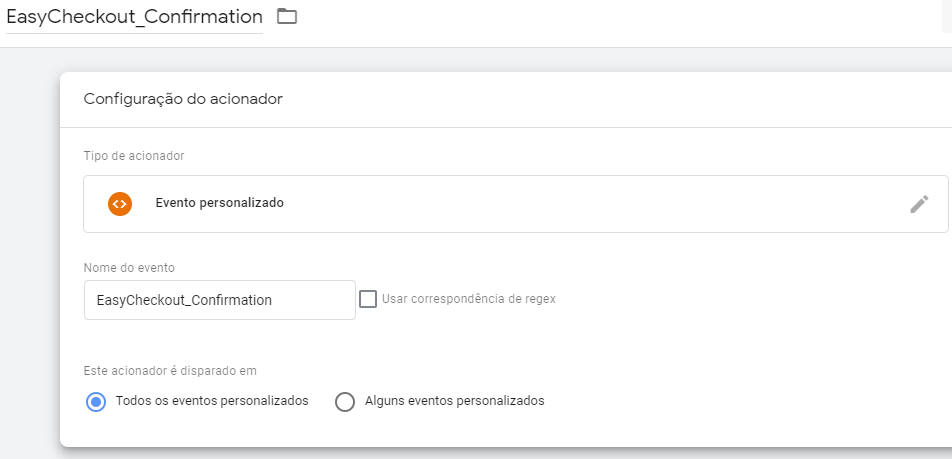Click the Tipo de acionador label
The width and height of the screenshot is (952, 459).
coord(134,156)
